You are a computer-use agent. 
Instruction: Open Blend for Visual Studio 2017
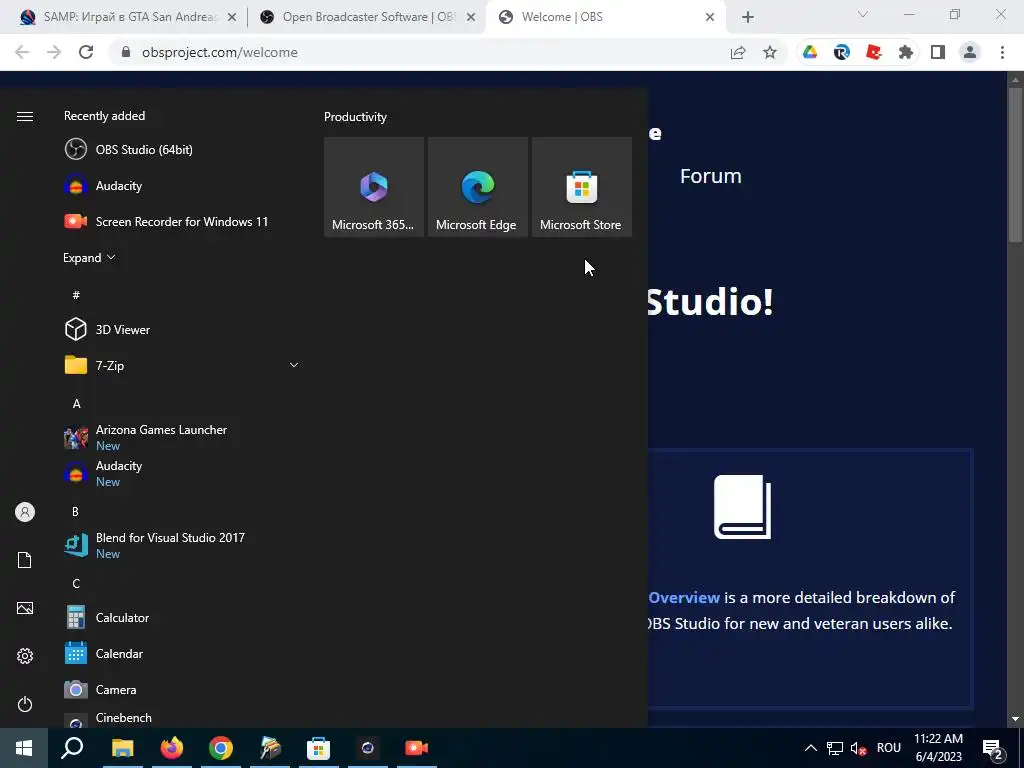click(182, 545)
